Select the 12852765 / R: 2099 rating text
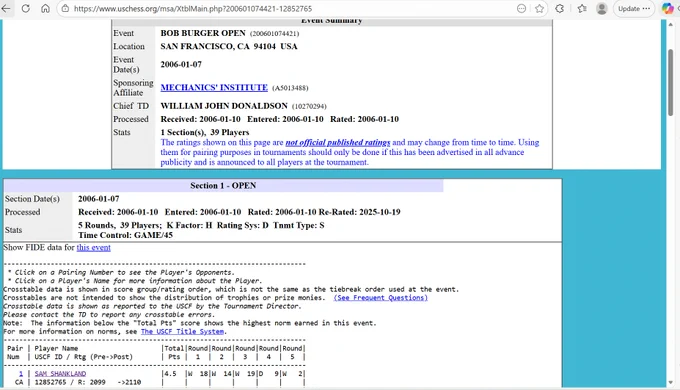680x390 pixels. coord(70,382)
